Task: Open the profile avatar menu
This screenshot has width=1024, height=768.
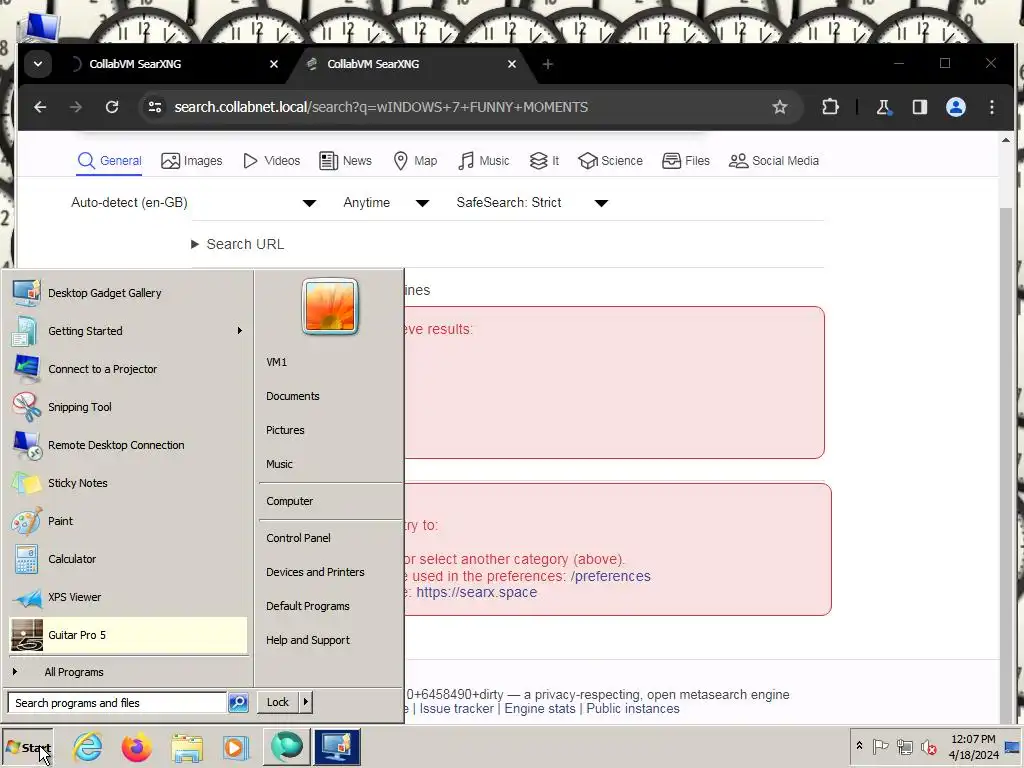Action: [956, 107]
